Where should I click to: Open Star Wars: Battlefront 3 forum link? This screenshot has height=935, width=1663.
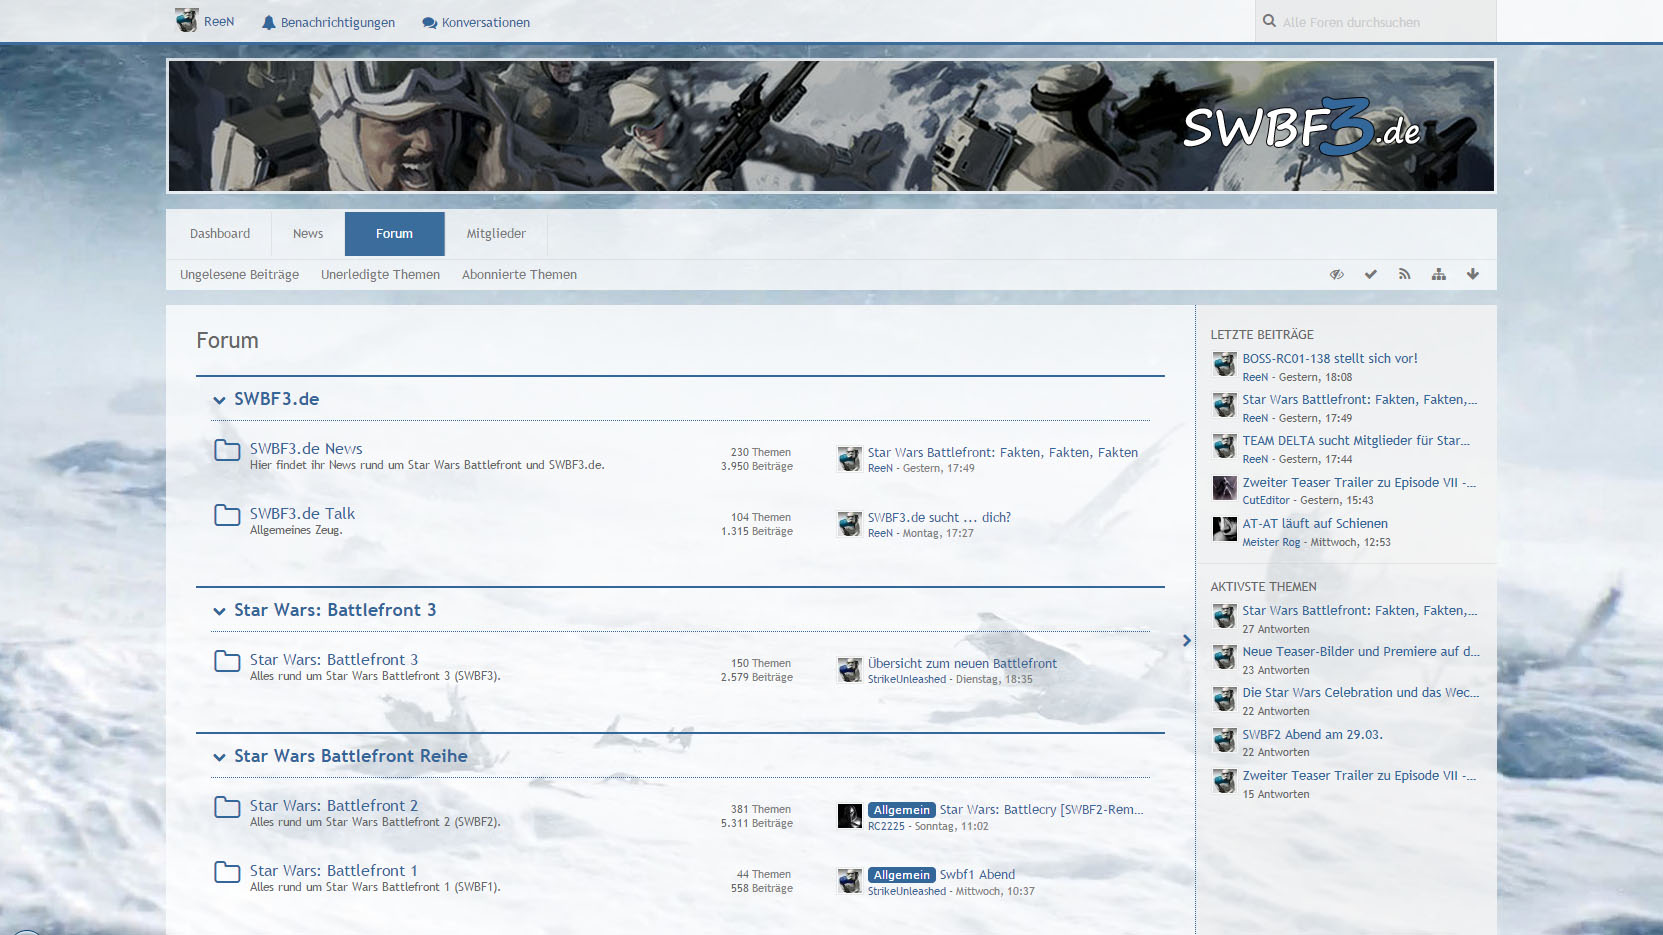pyautogui.click(x=334, y=660)
